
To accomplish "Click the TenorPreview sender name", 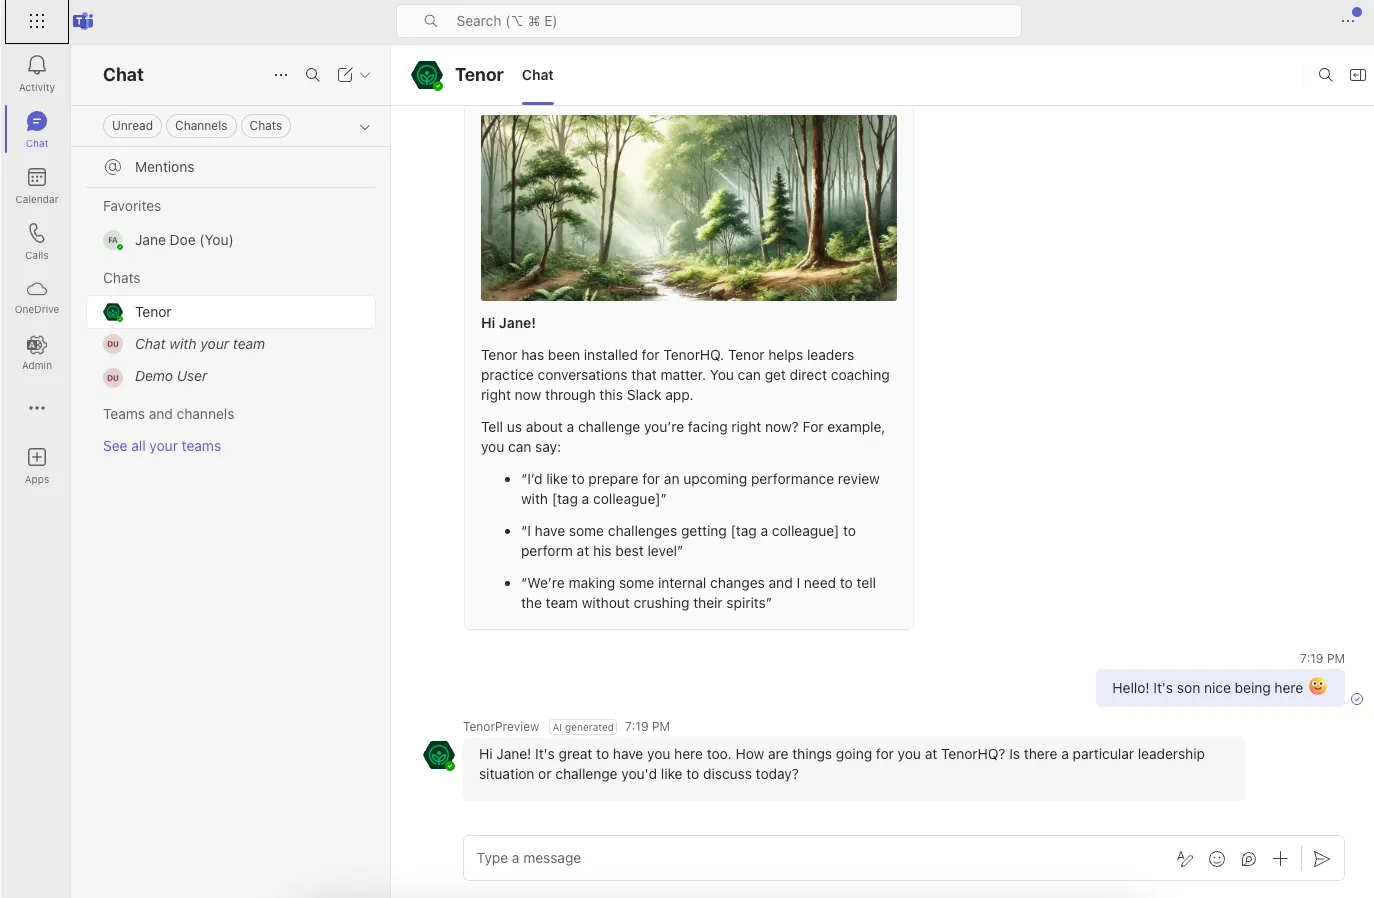I will [501, 727].
